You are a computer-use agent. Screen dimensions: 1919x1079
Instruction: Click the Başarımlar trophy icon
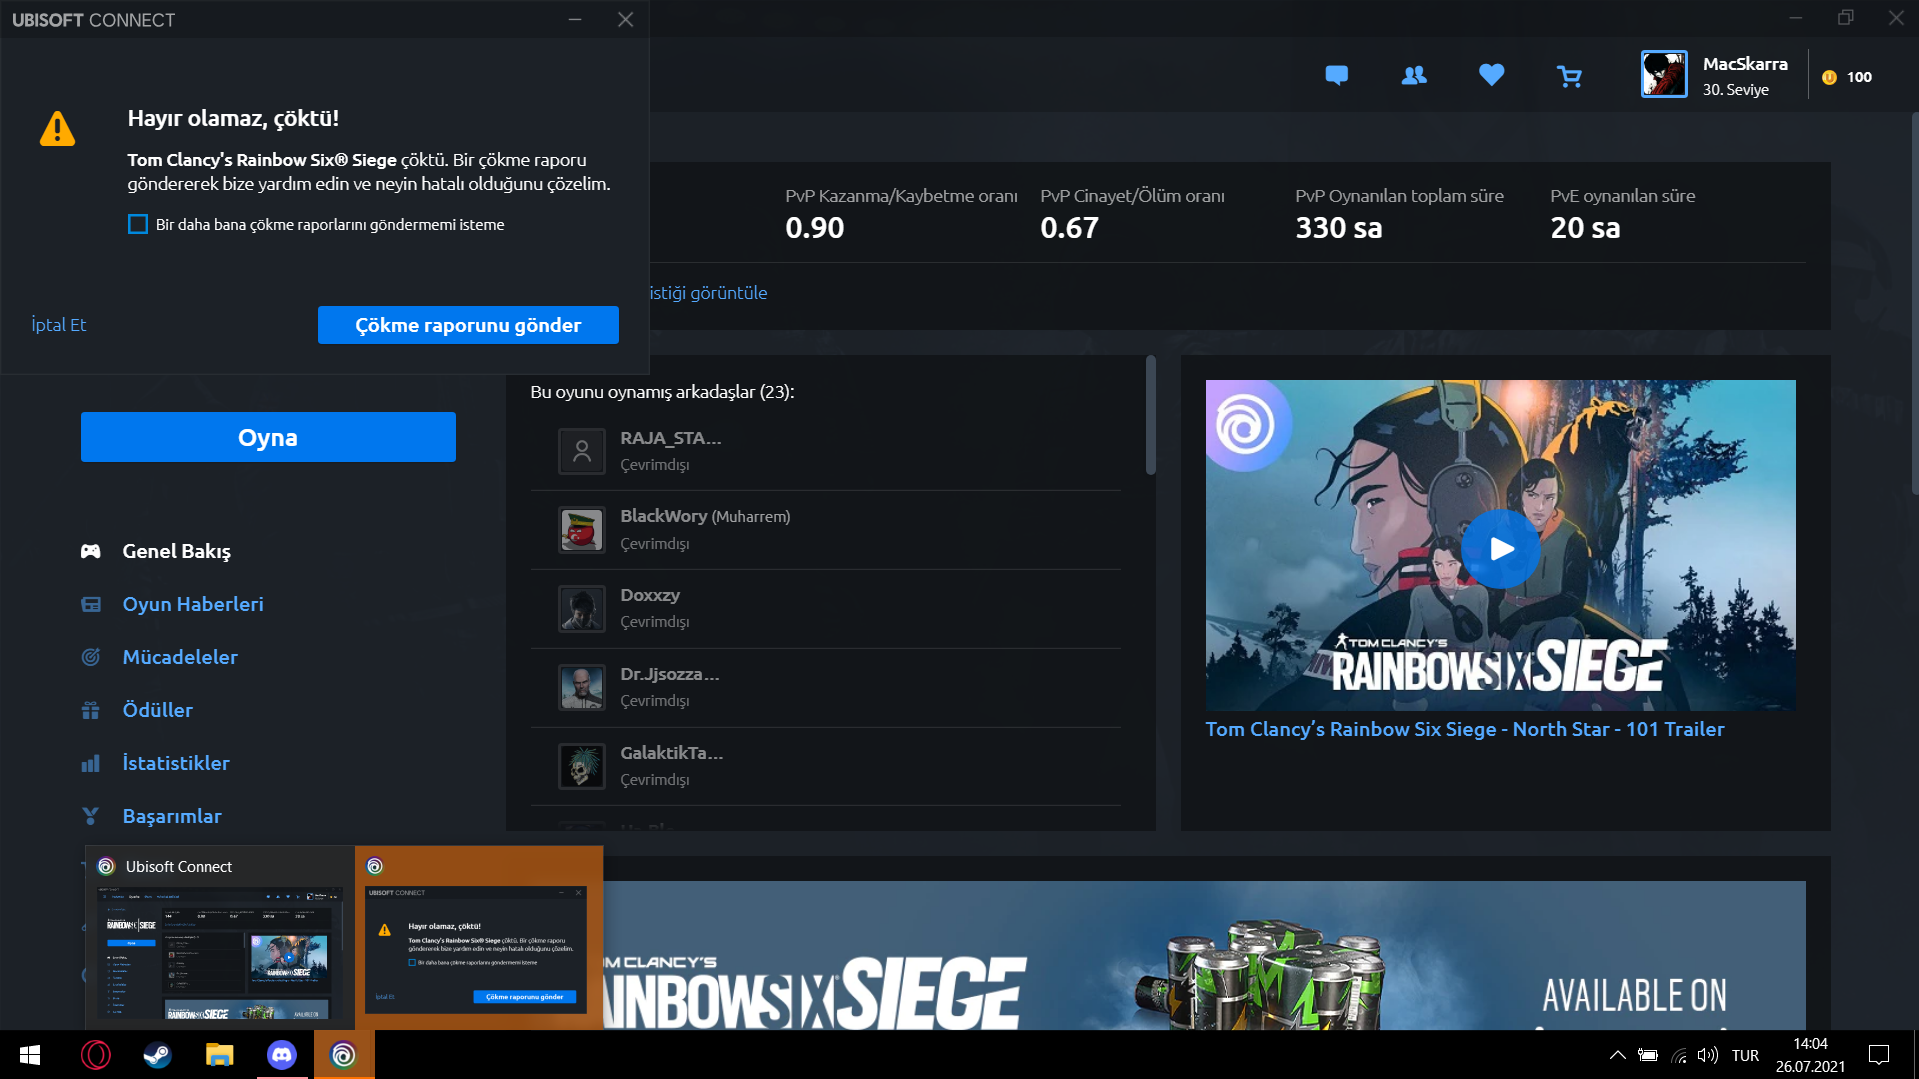(x=91, y=816)
